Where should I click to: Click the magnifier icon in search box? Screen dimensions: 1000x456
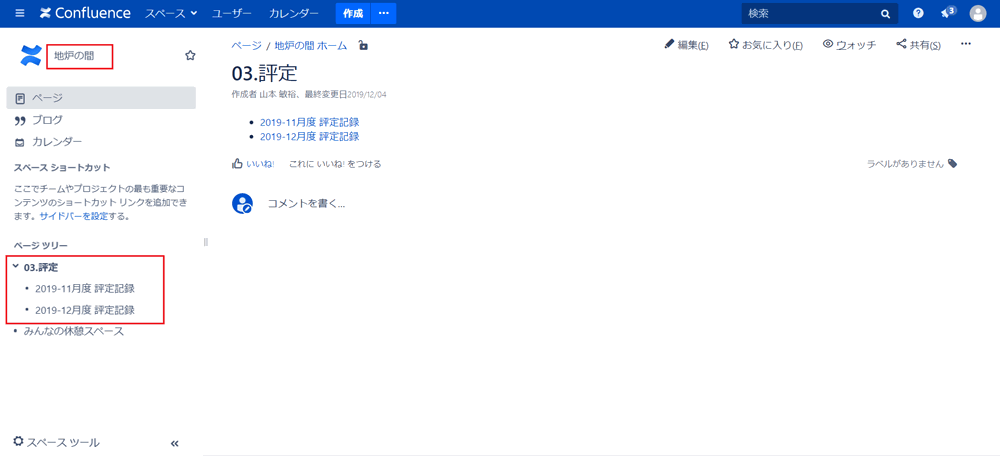(x=885, y=14)
